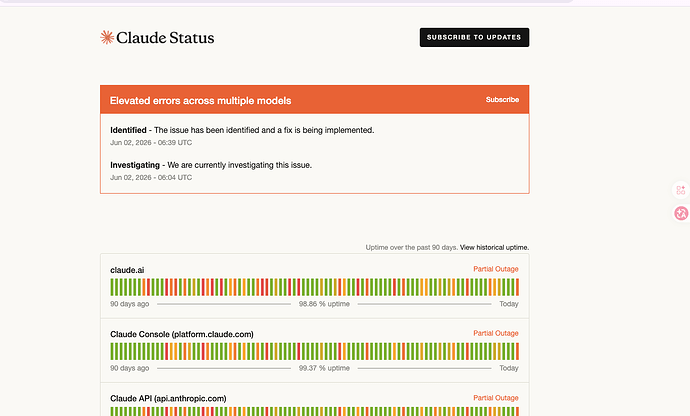Click the Claude Status logo

click(x=157, y=37)
